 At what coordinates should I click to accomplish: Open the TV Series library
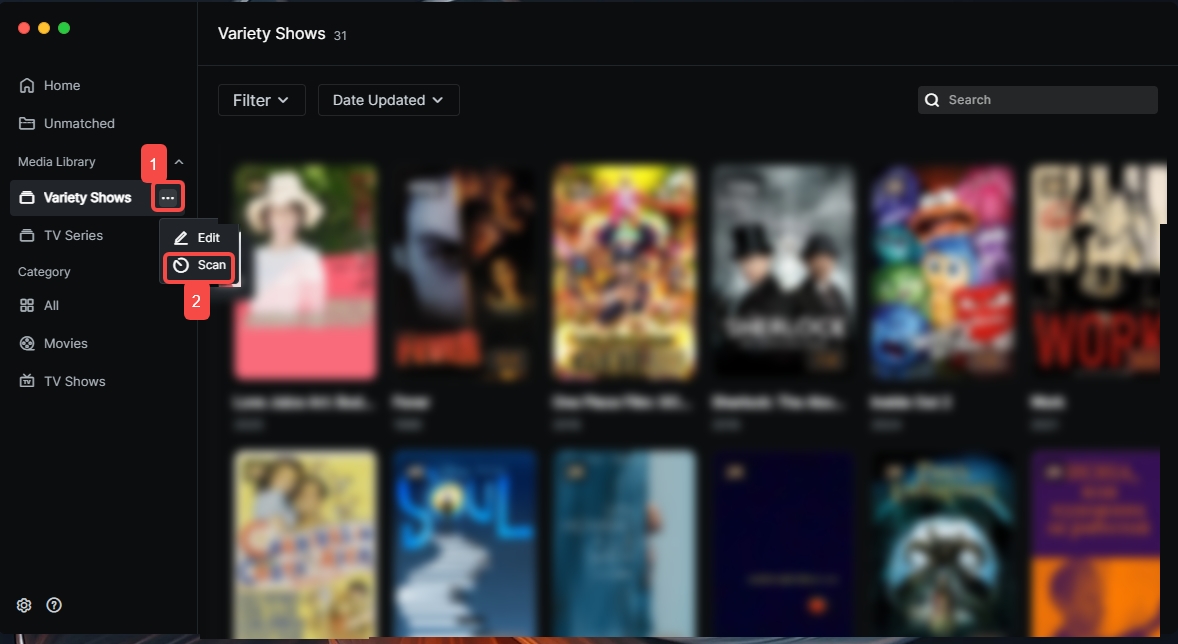tap(73, 236)
